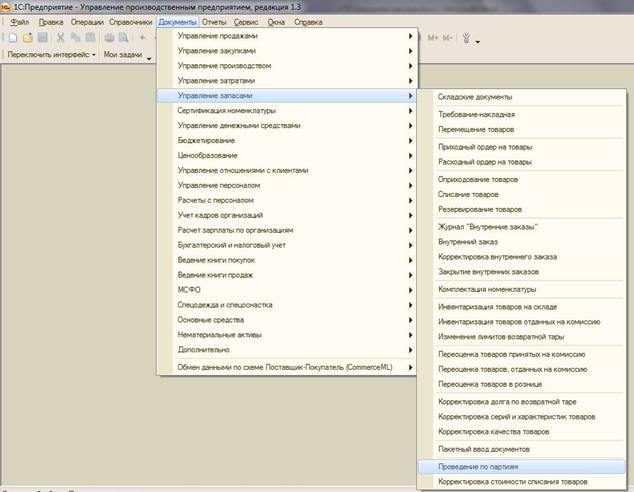Click the 1C application logo in the title bar
Screen dimensions: 634x492
5,7
